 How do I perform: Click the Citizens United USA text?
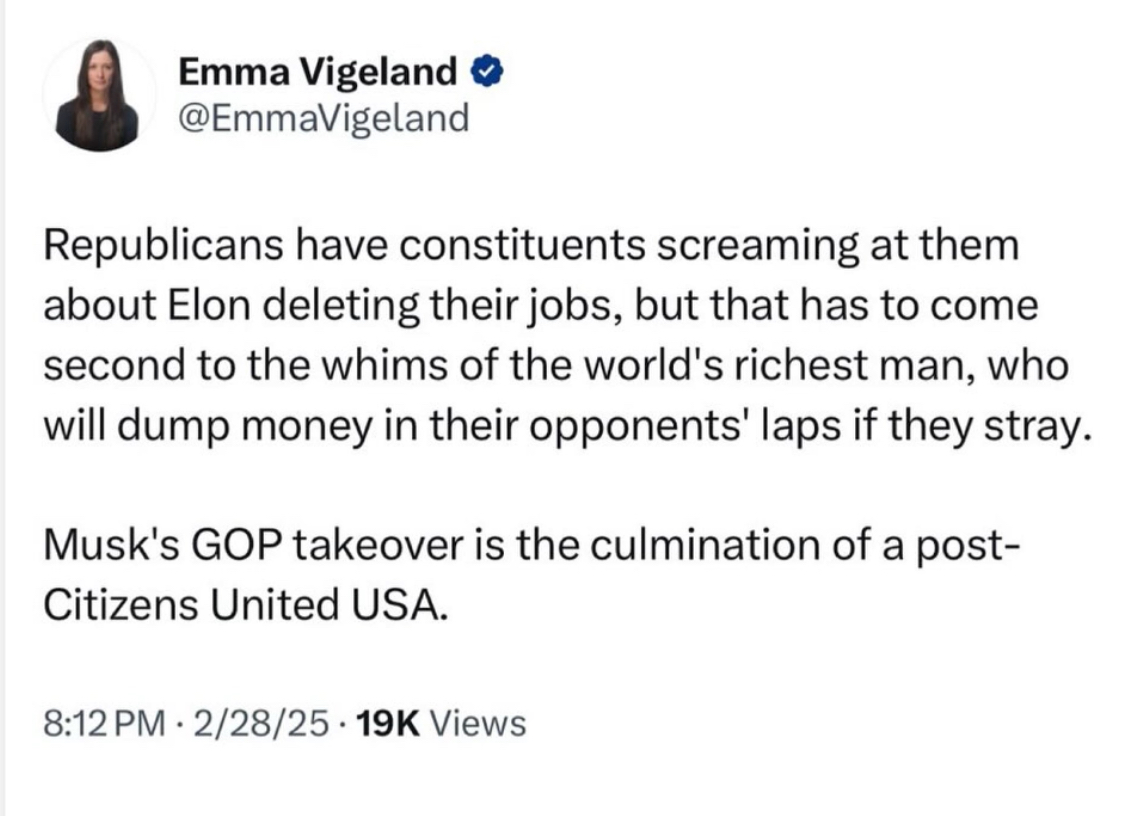pyautogui.click(x=241, y=605)
